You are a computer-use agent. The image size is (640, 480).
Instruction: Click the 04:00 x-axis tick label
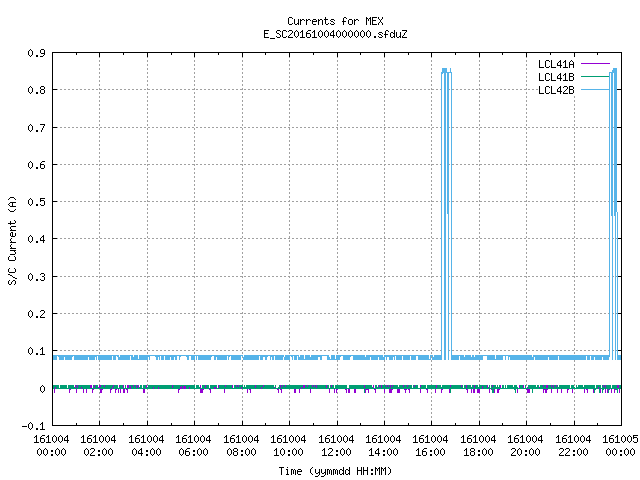[146, 446]
